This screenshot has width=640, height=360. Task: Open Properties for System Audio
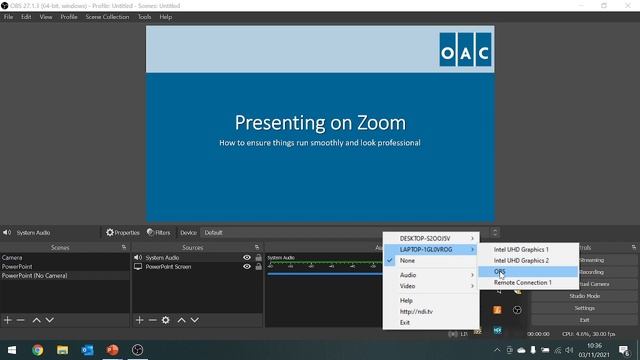click(x=122, y=233)
